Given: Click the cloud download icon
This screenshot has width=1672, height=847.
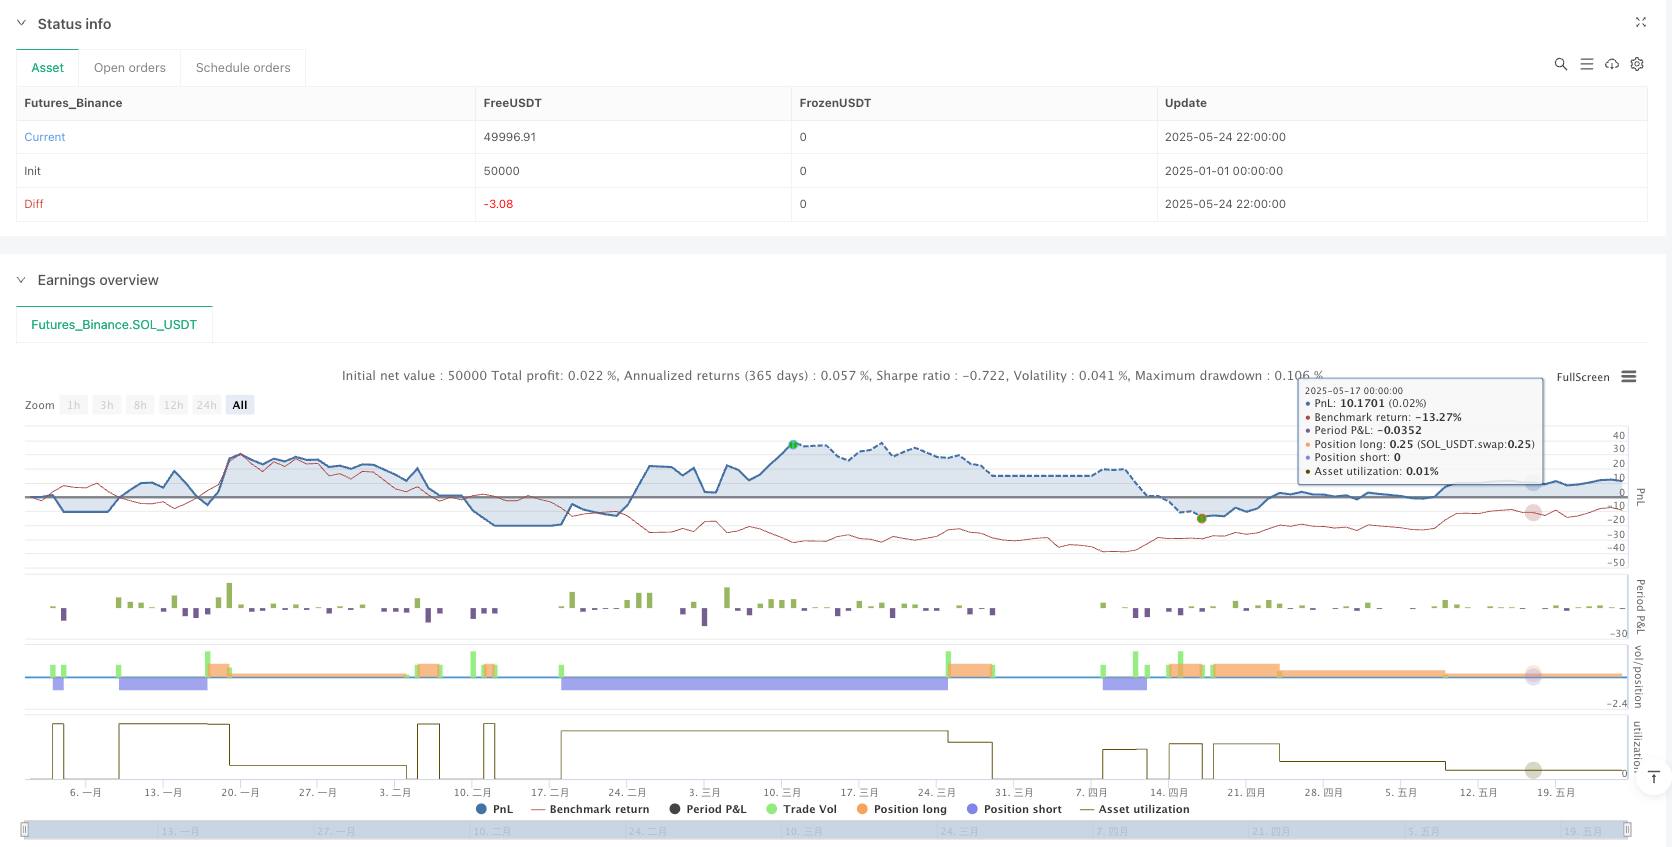Looking at the screenshot, I should (1612, 64).
